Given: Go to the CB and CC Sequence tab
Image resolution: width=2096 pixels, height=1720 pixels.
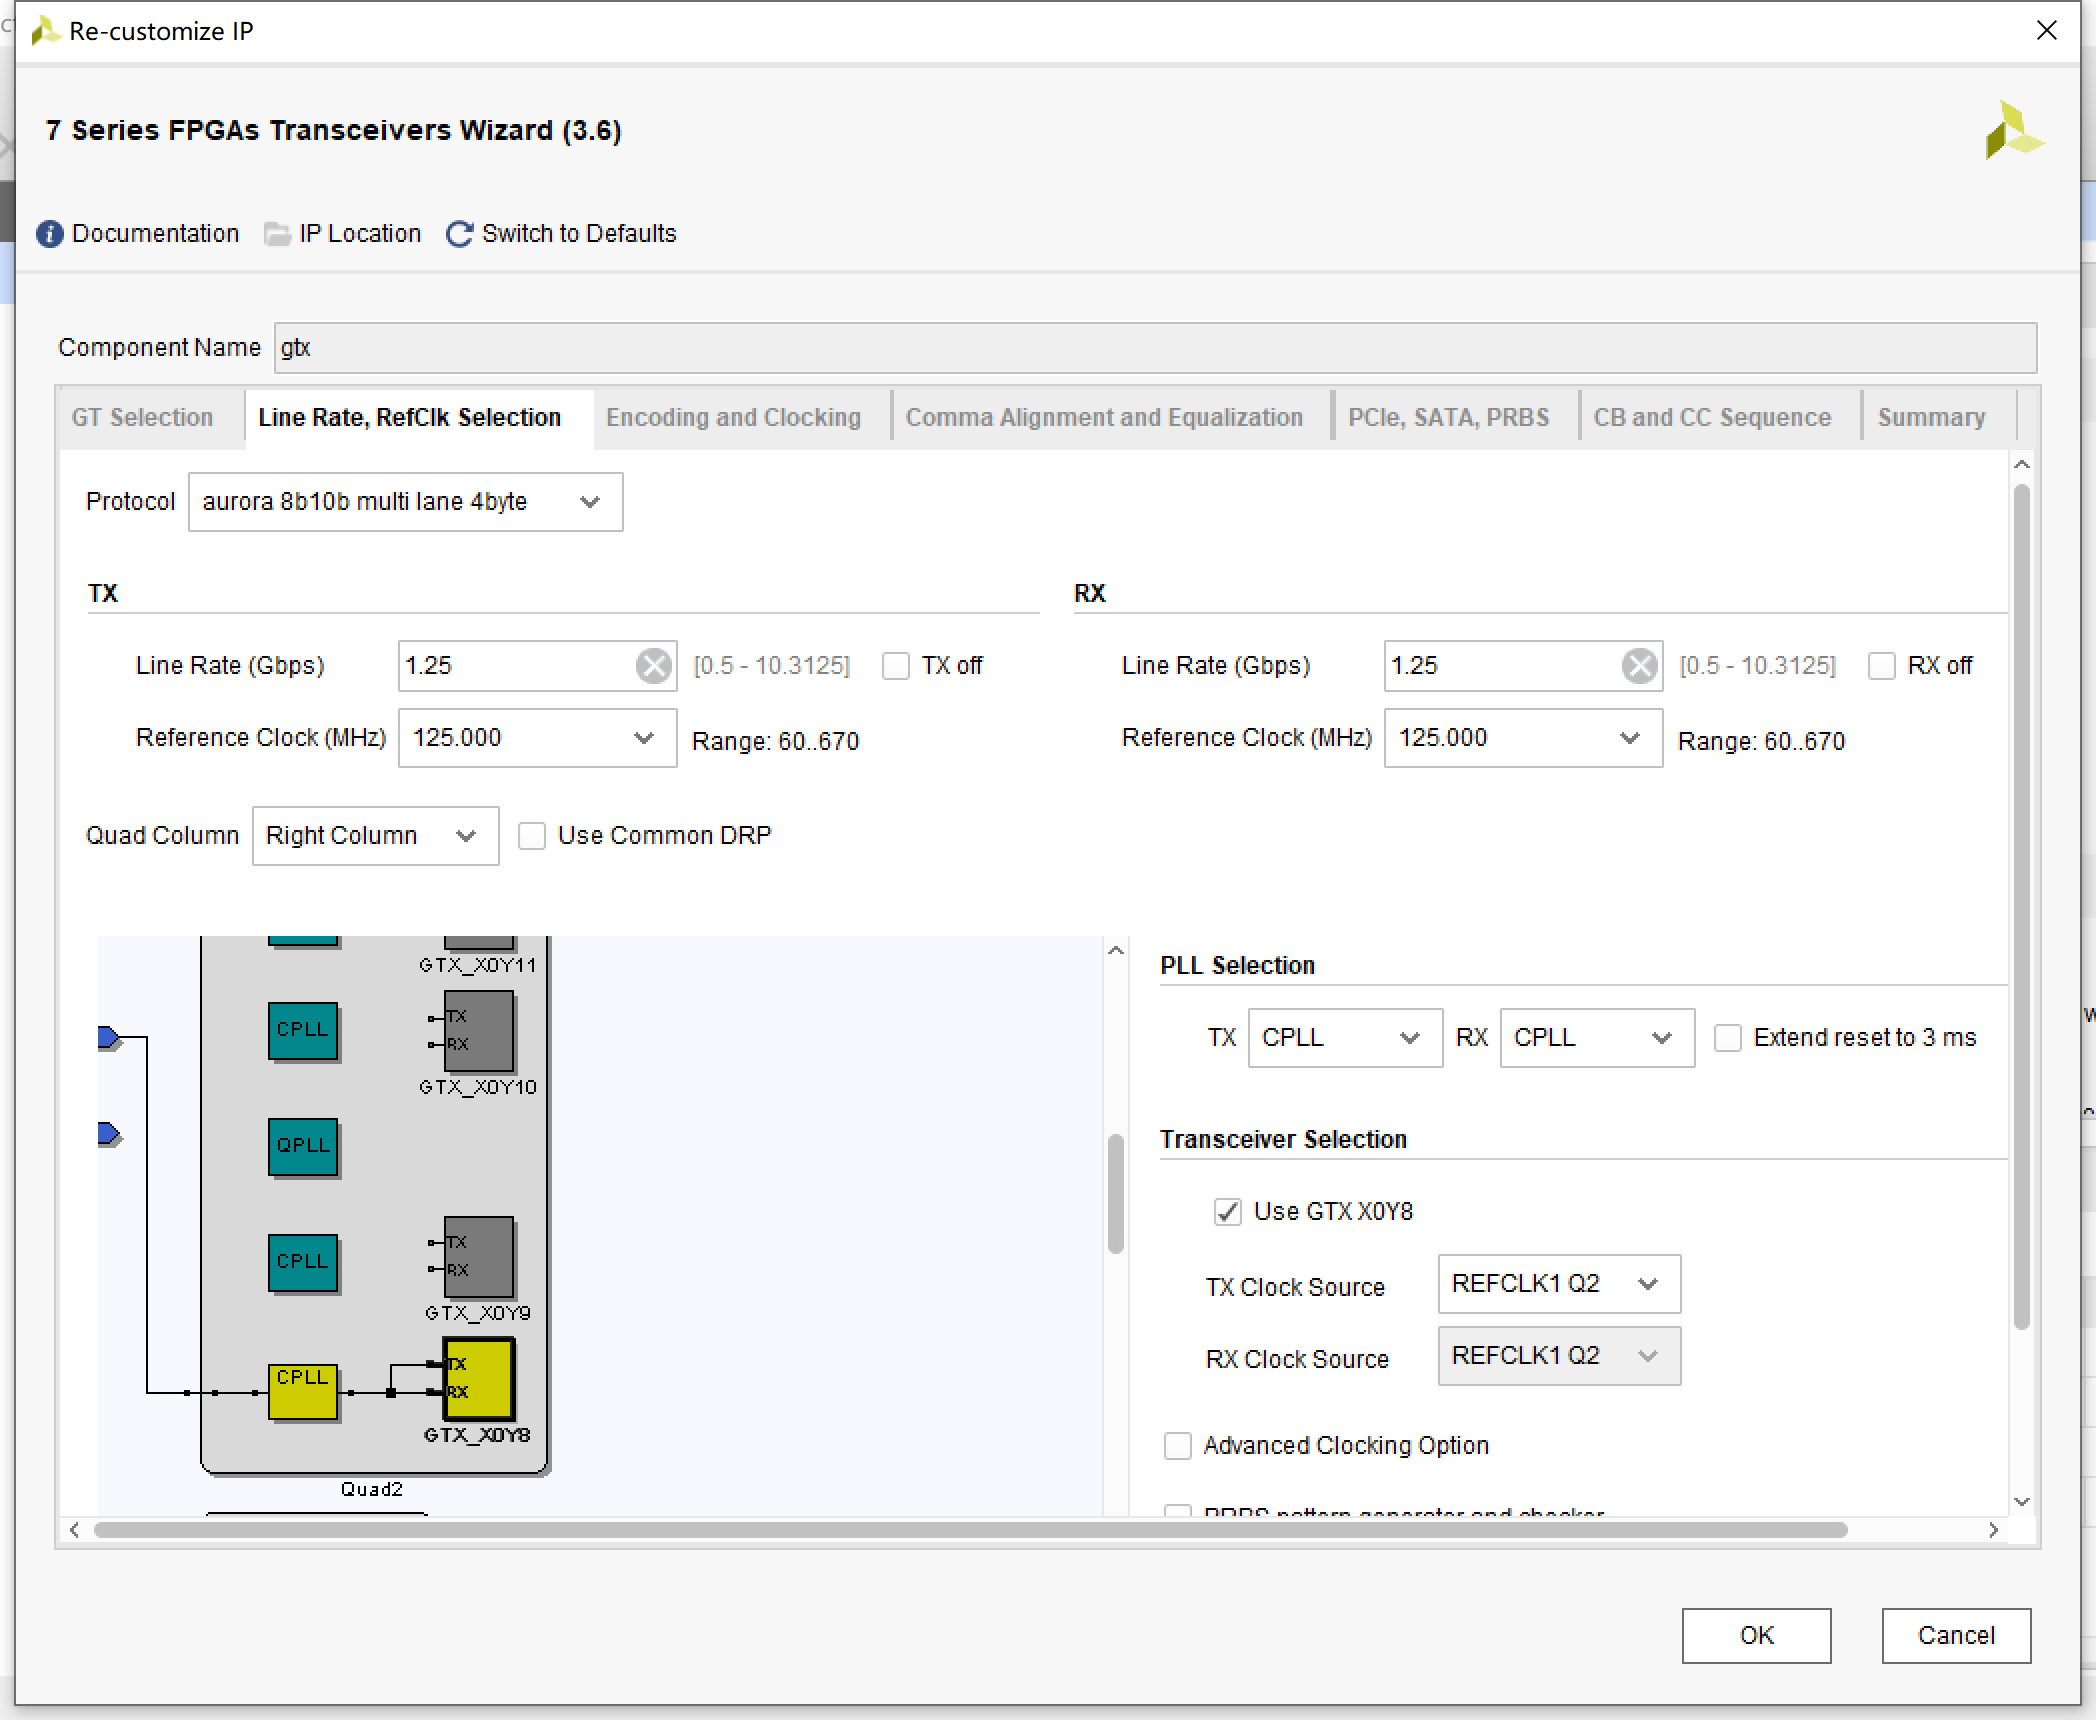Looking at the screenshot, I should point(1712,418).
